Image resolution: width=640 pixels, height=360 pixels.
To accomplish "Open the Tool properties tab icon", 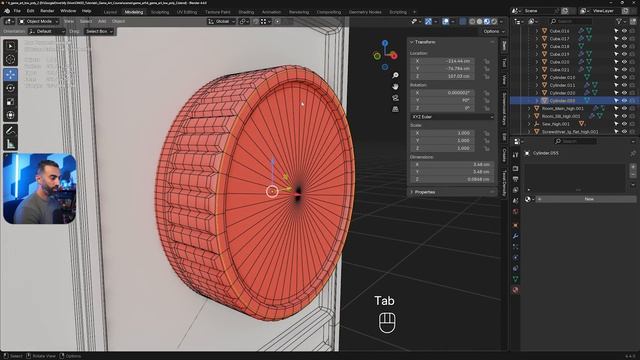I will [516, 156].
